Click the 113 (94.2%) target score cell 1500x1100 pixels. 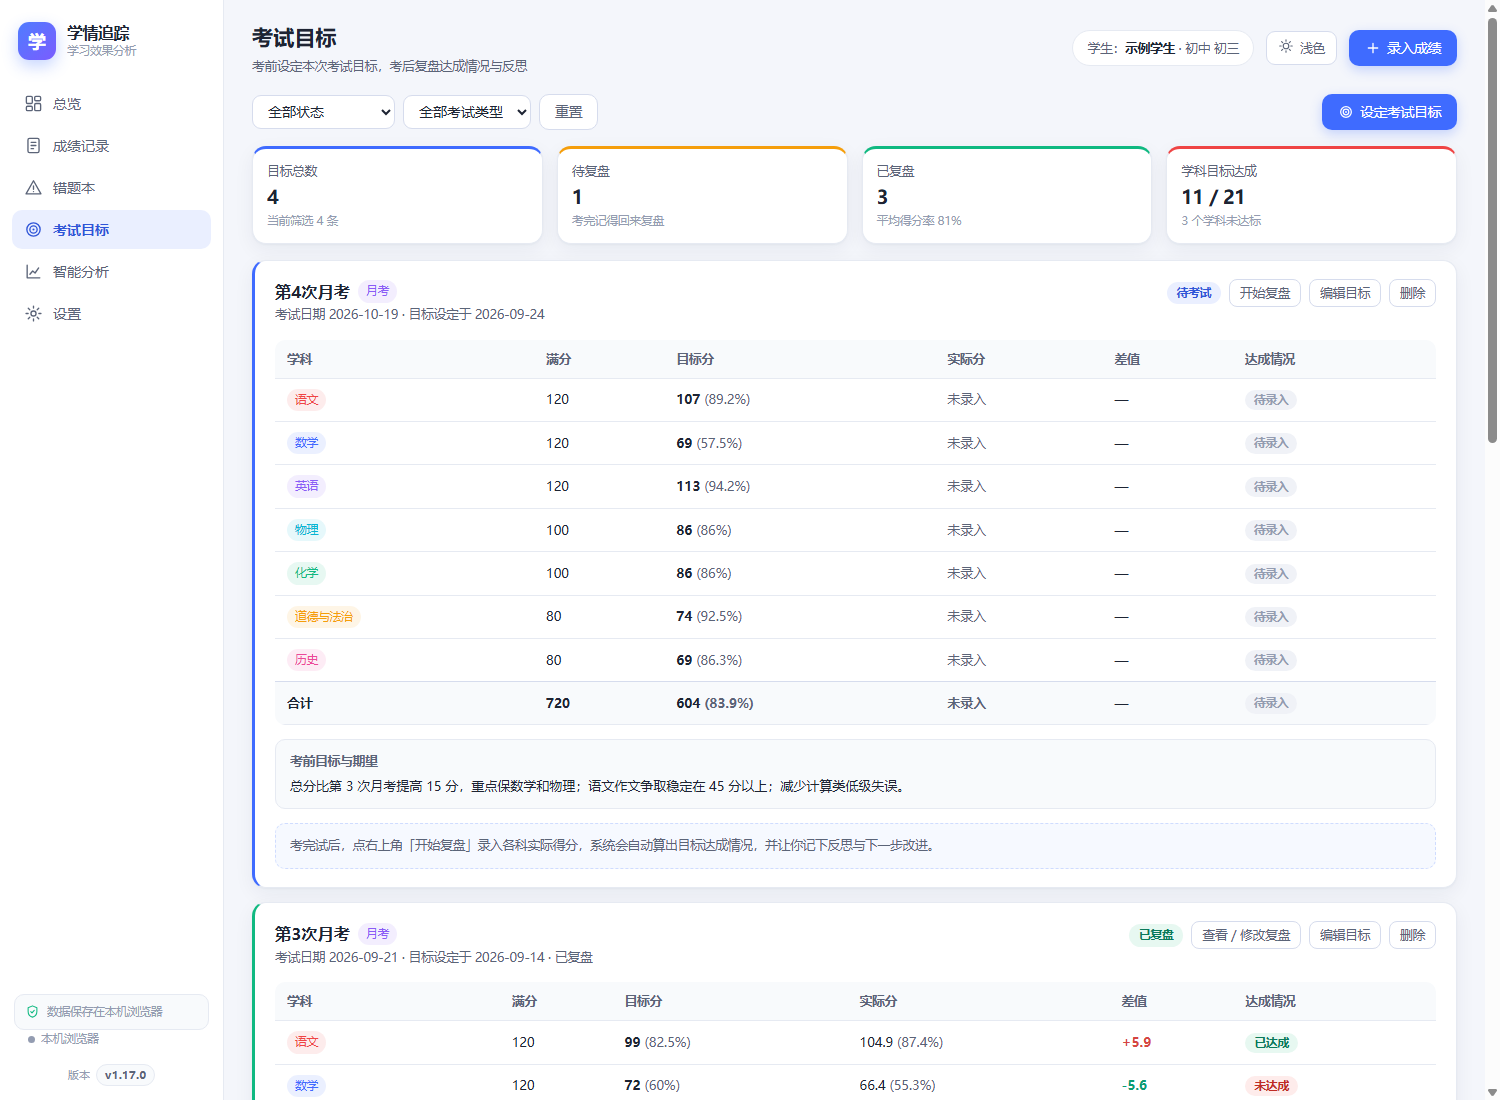click(713, 486)
